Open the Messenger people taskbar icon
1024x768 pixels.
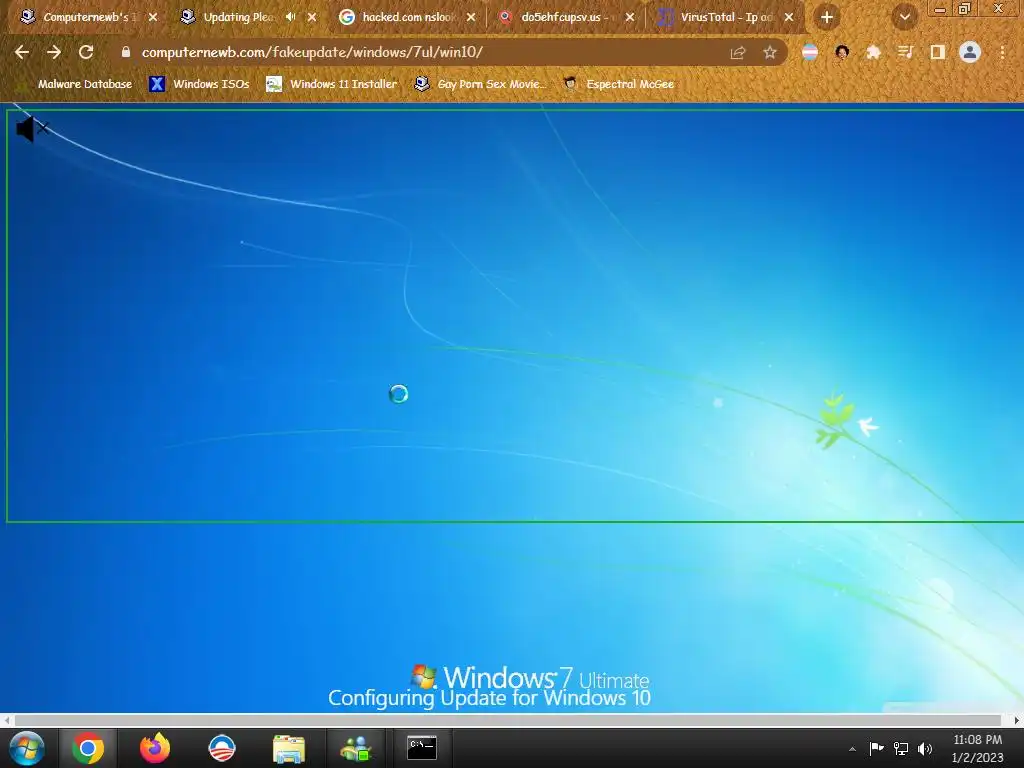coord(355,748)
